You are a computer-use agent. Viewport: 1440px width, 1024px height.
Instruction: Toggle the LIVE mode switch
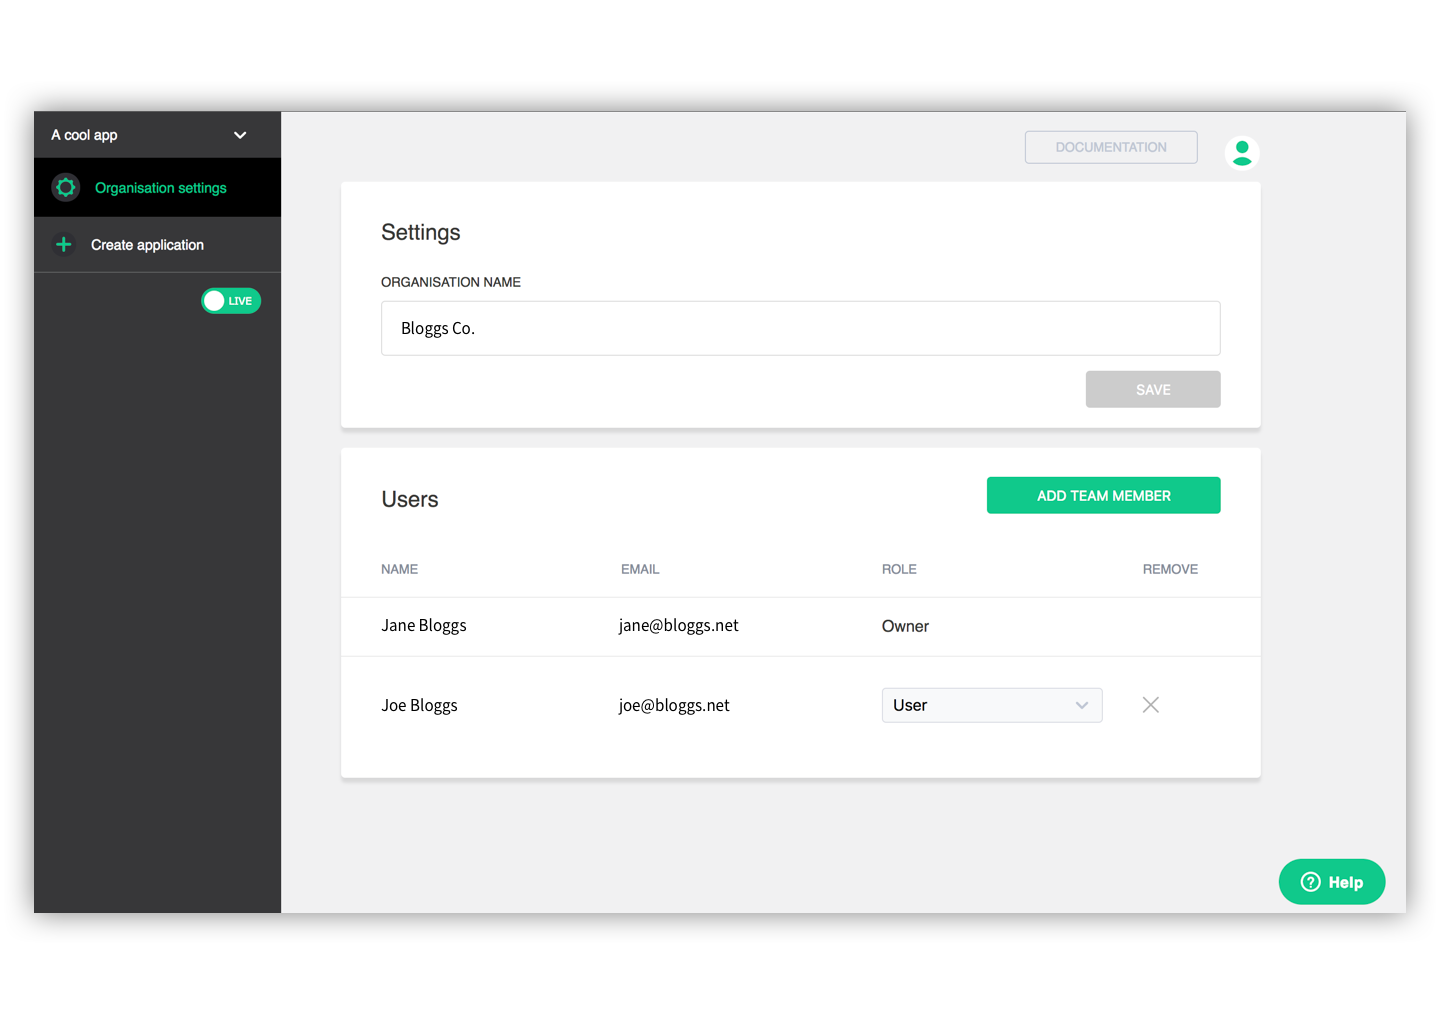(x=231, y=301)
